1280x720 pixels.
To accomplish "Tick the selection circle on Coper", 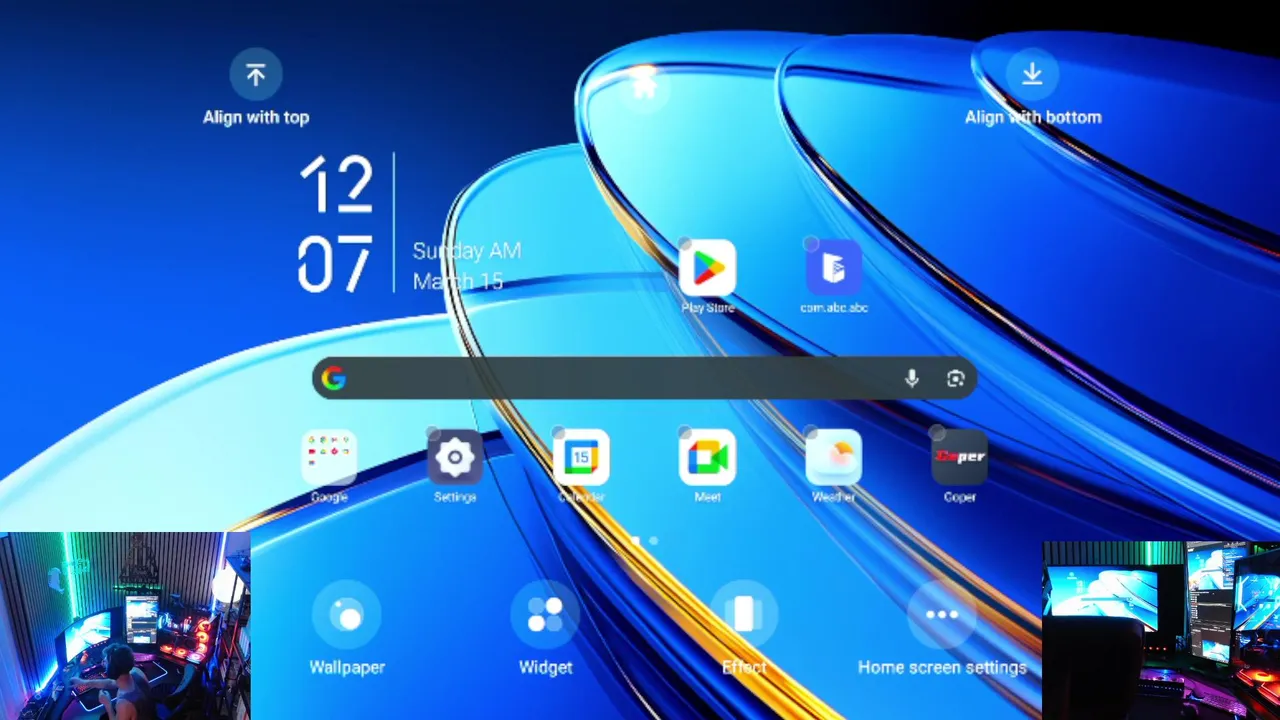I will [937, 433].
